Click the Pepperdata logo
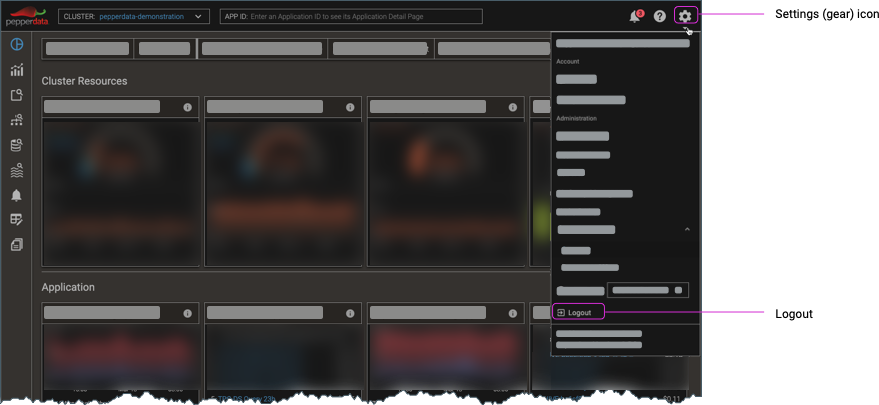 (27, 16)
